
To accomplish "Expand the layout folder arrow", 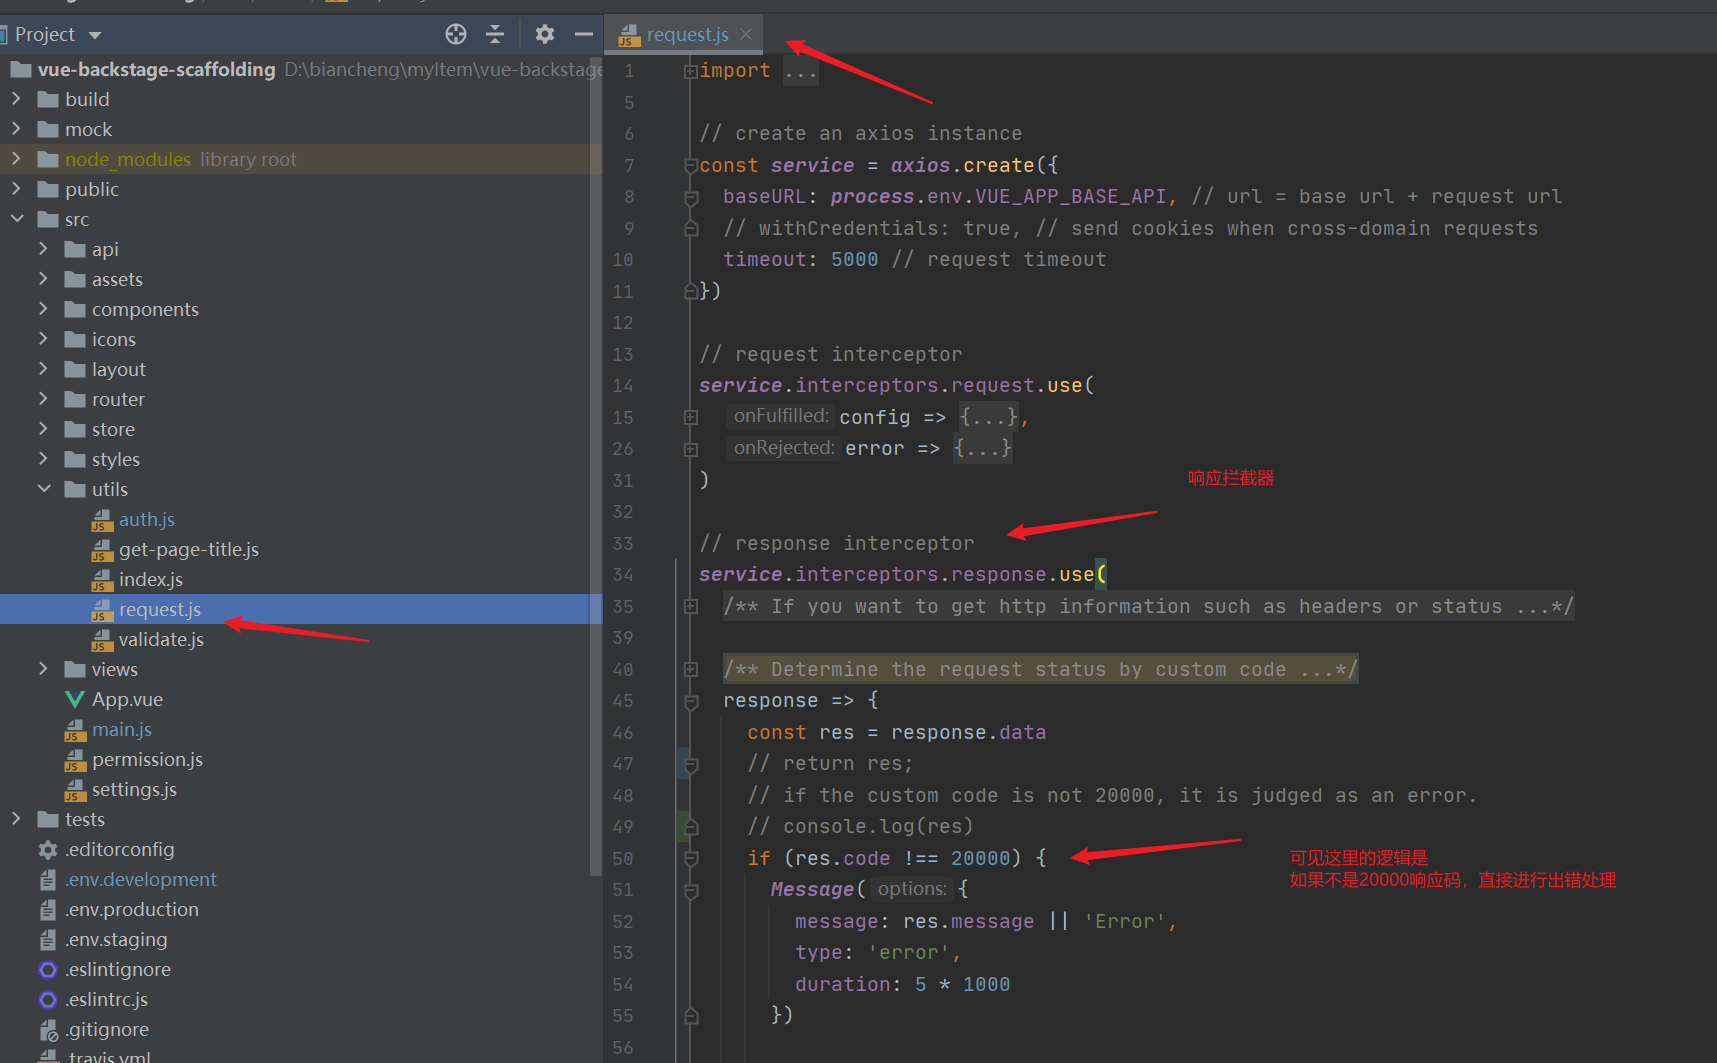I will click(43, 369).
